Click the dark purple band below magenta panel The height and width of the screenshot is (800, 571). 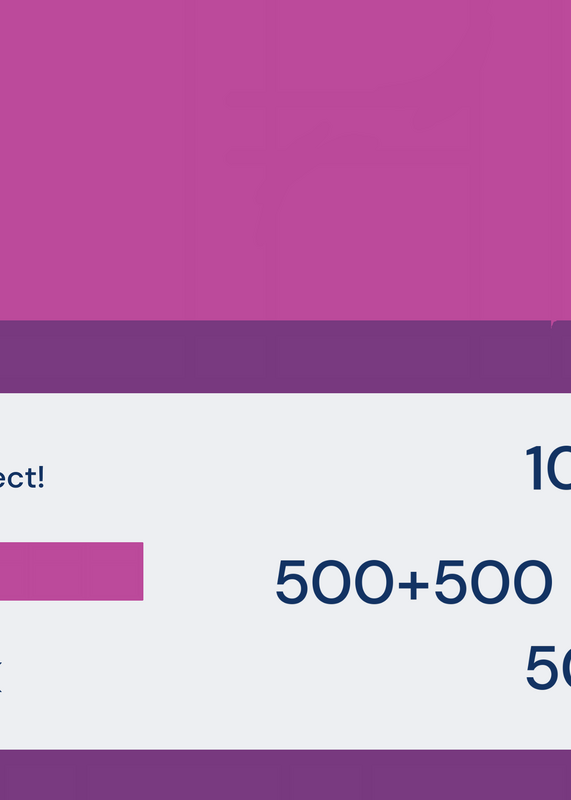(x=285, y=357)
